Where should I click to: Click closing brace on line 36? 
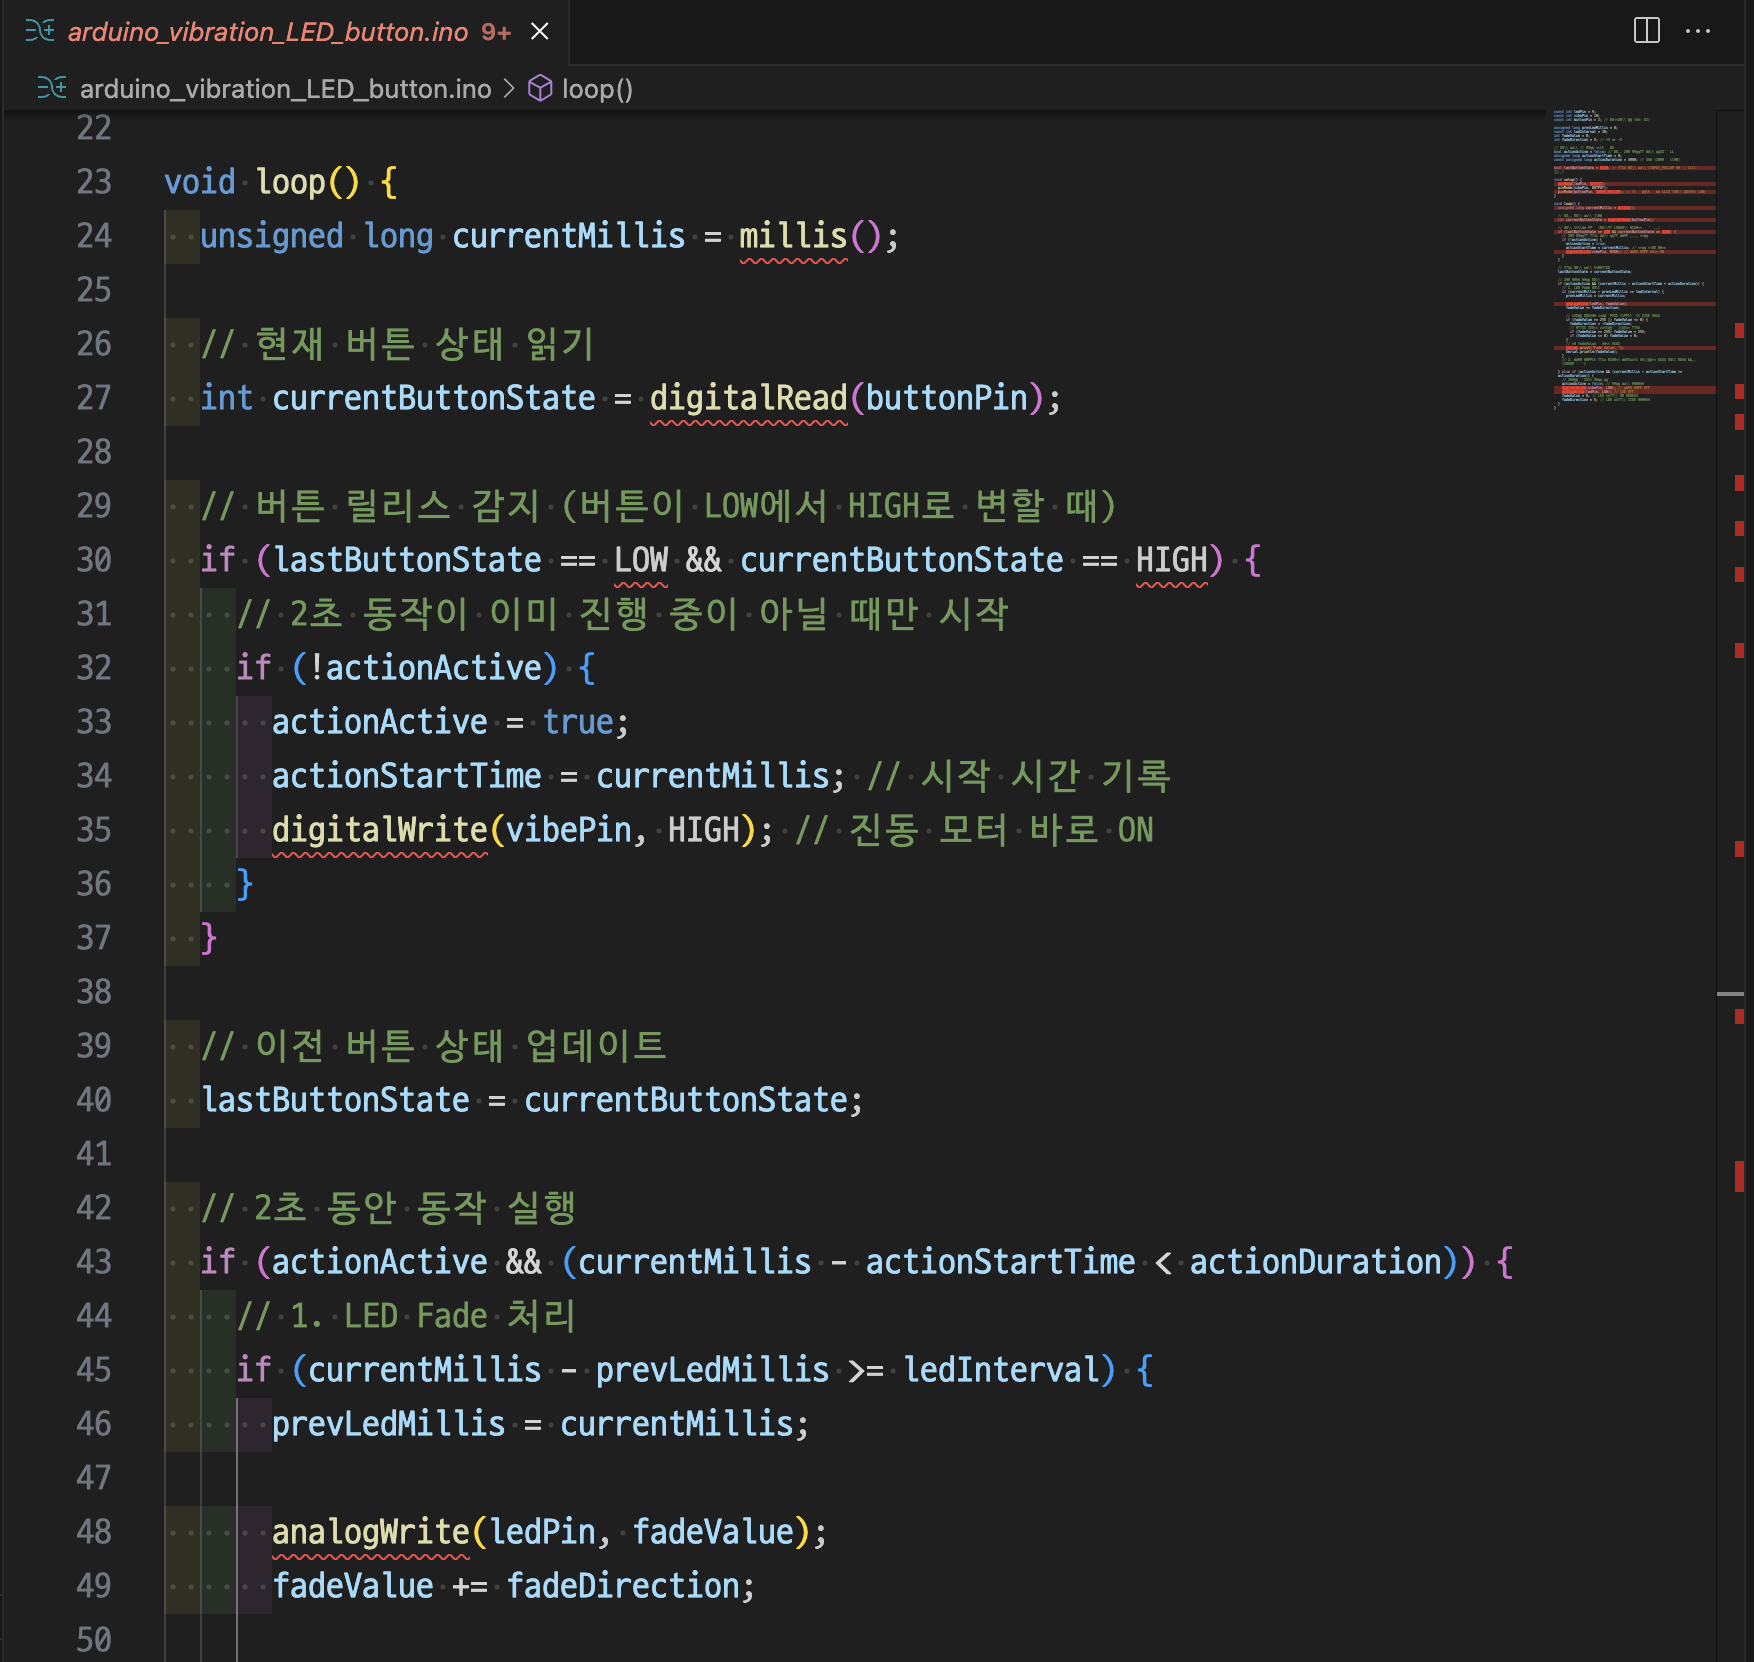pyautogui.click(x=245, y=884)
